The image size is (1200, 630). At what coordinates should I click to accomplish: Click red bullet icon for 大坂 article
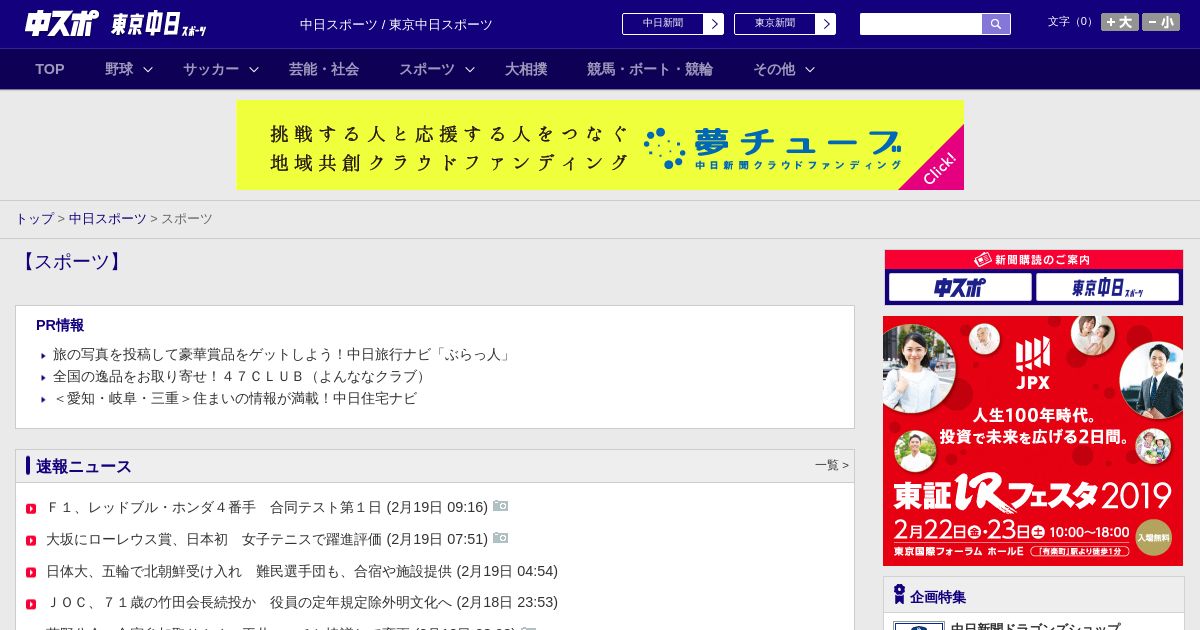point(31,541)
